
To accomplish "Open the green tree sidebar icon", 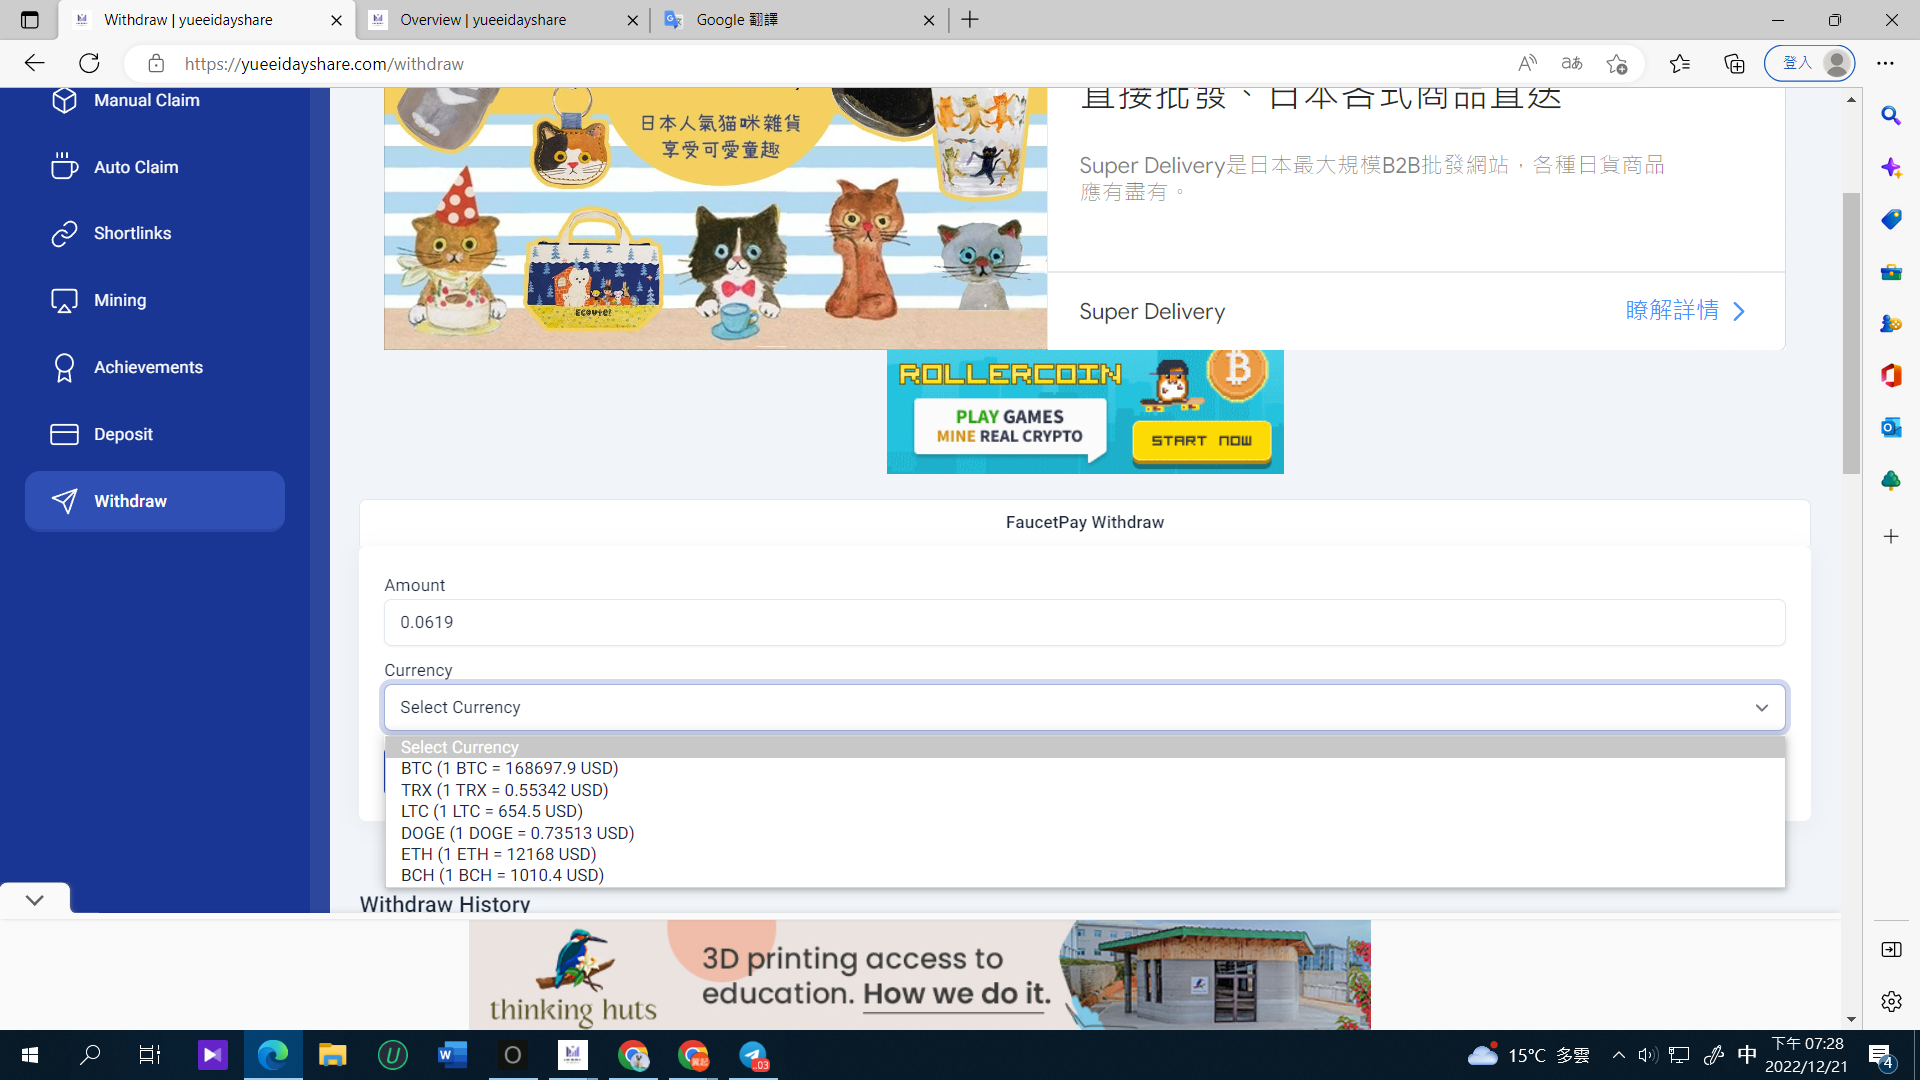I will click(x=1891, y=480).
